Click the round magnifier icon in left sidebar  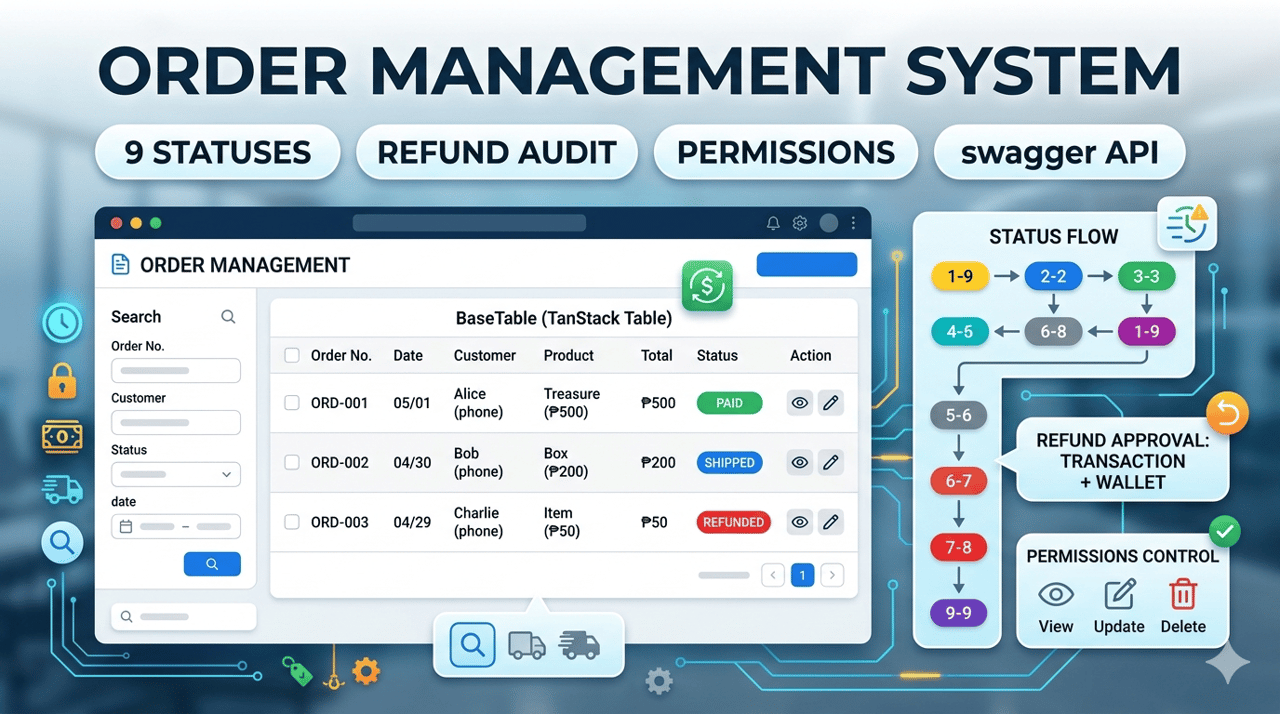62,544
